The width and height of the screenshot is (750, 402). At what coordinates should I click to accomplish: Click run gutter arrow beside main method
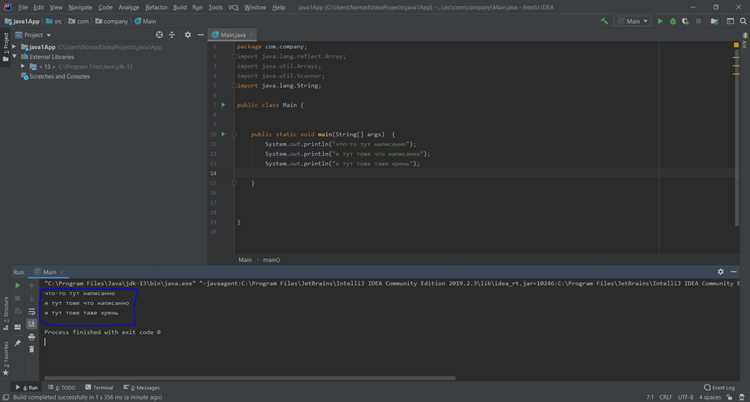(223, 134)
